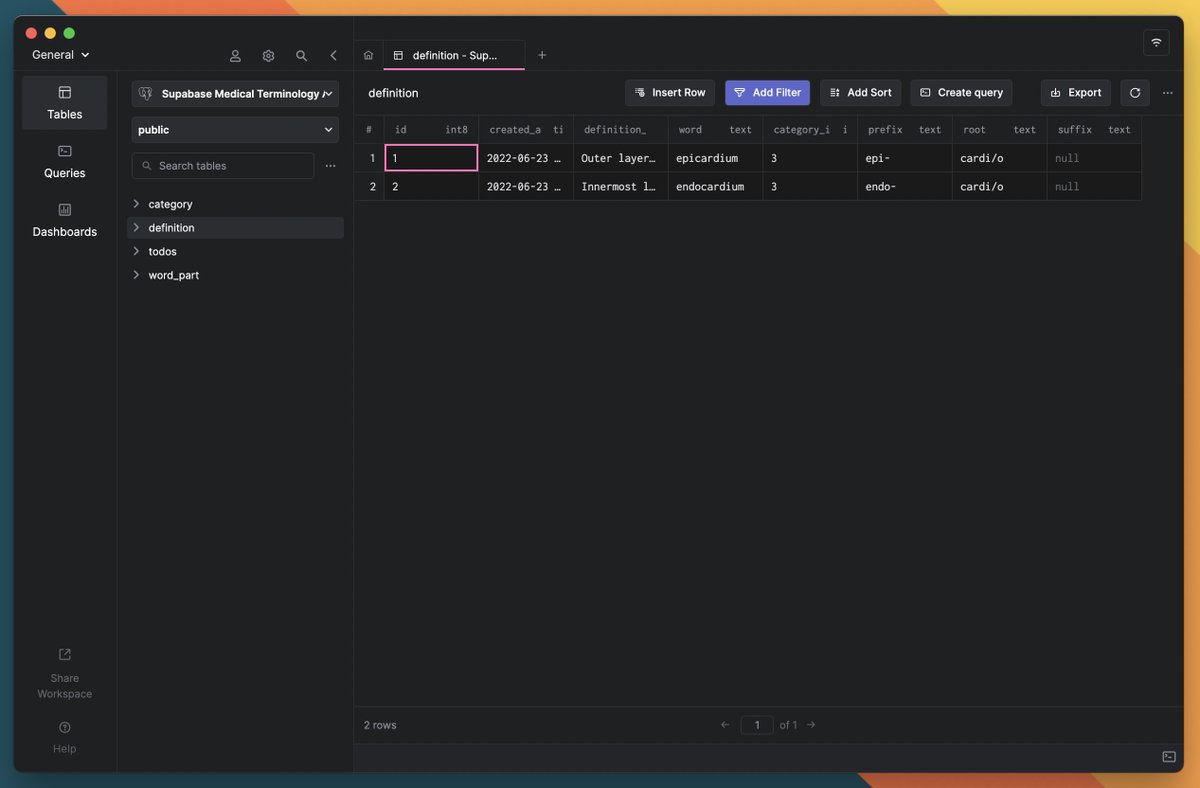Select the suffix column header

1094,130
